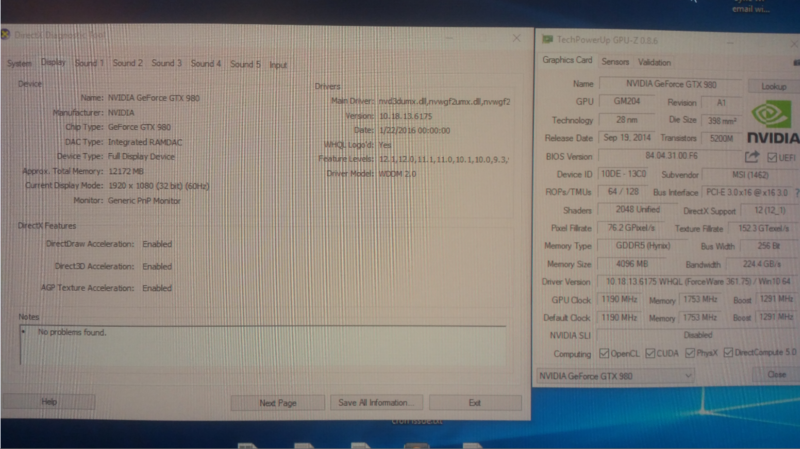Open the Validation tab in GPU-Z
The width and height of the screenshot is (800, 449).
point(654,63)
